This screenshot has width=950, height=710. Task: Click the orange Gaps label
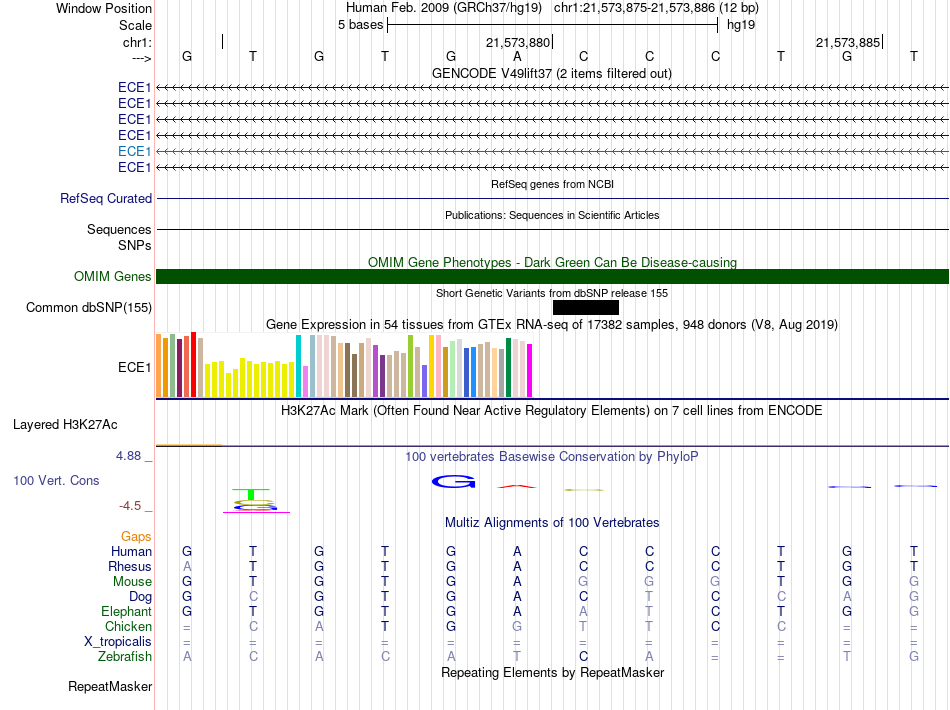(x=136, y=537)
